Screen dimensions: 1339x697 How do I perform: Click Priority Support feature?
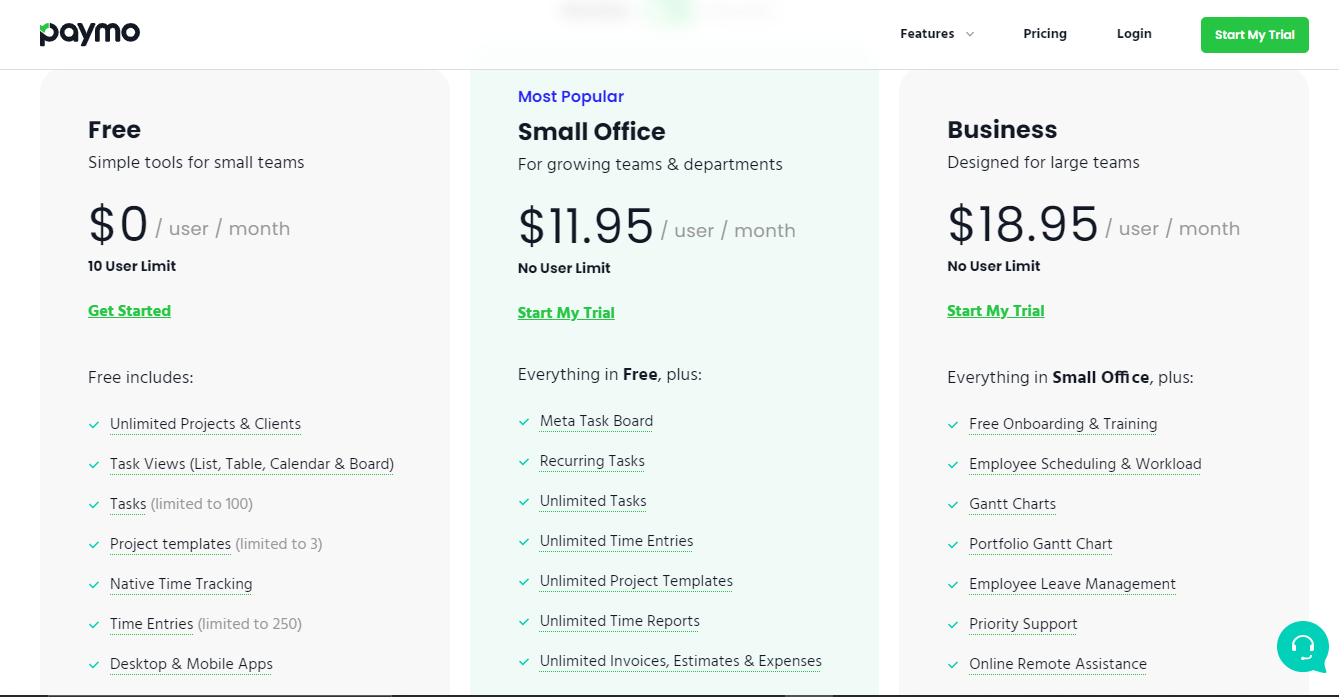(1023, 624)
